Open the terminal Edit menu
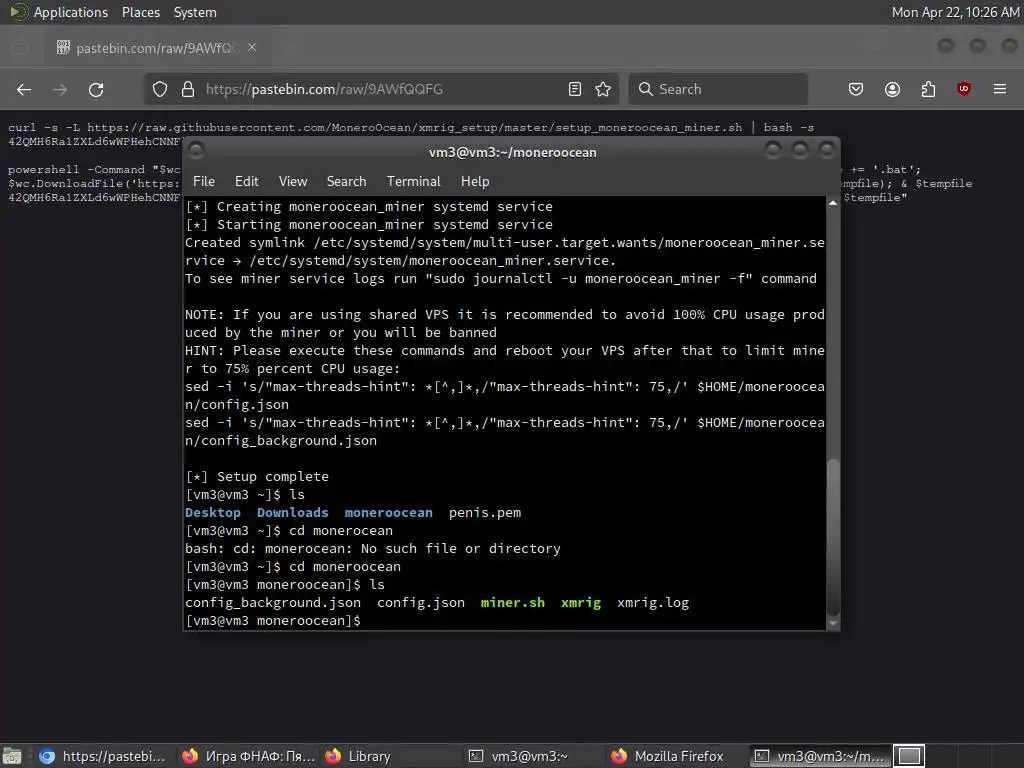 (x=247, y=182)
